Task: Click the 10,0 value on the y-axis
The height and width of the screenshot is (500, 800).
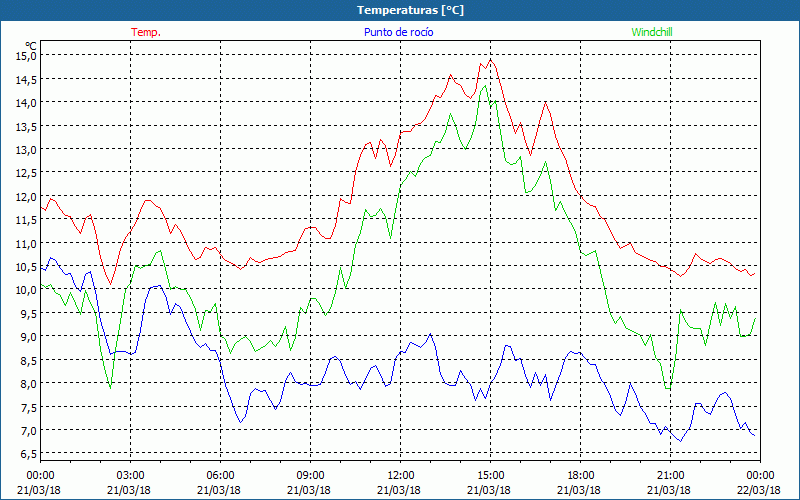Action: pyautogui.click(x=26, y=289)
